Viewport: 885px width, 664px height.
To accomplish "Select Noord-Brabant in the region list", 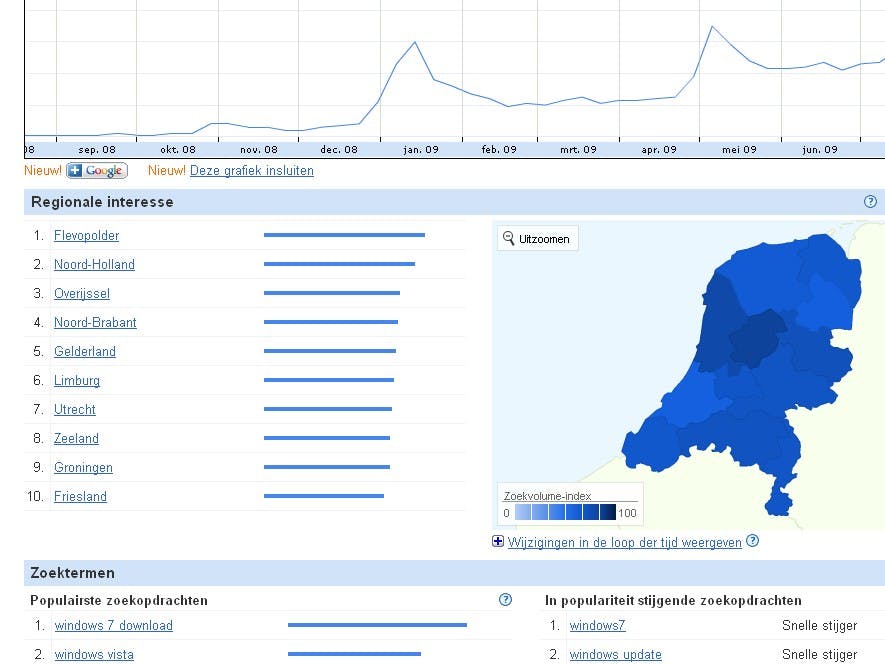I will tap(95, 322).
